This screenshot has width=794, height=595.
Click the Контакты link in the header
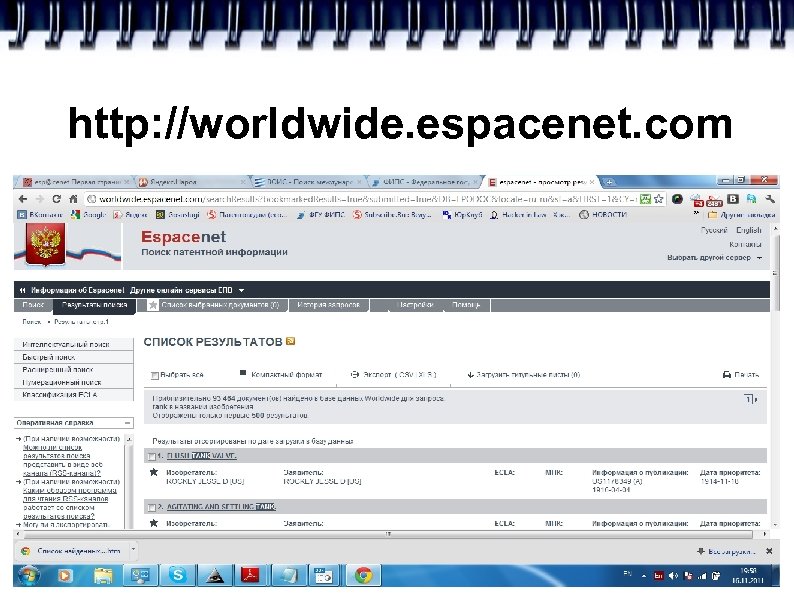click(x=745, y=244)
